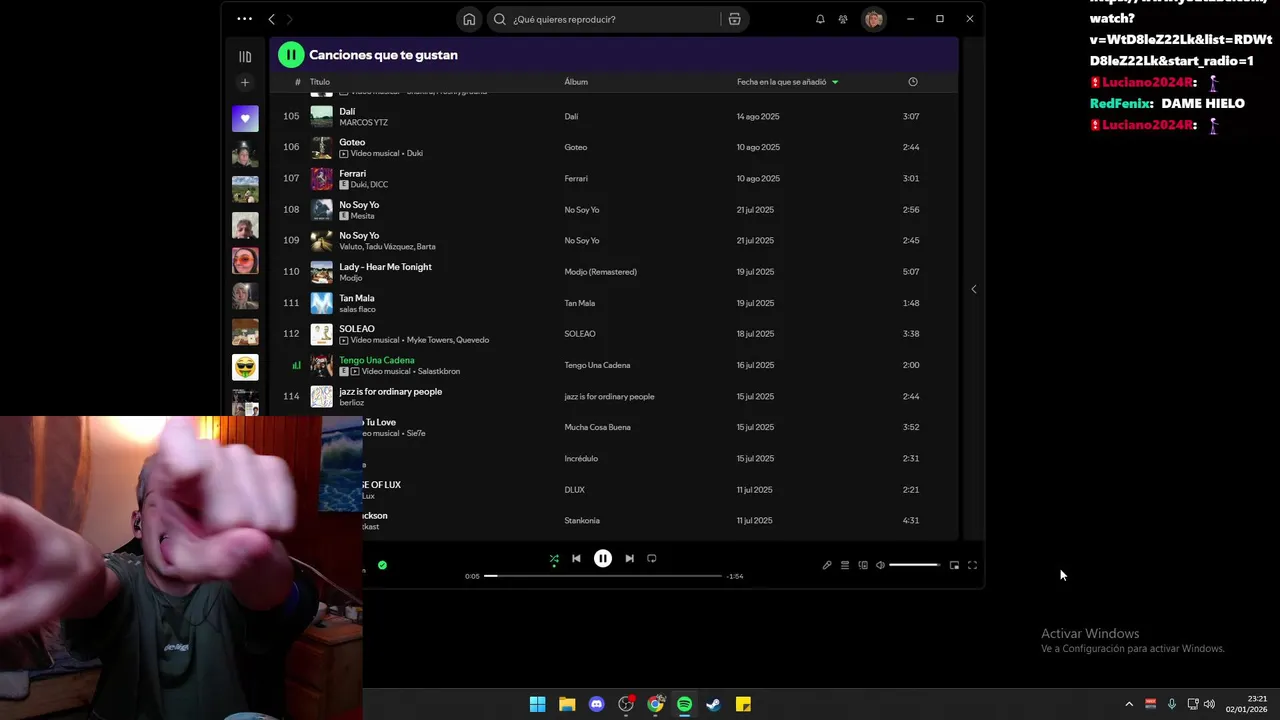Screen dimensions: 1280x720
Task: Click the playing track Tengo Una Cadena
Action: point(377,360)
